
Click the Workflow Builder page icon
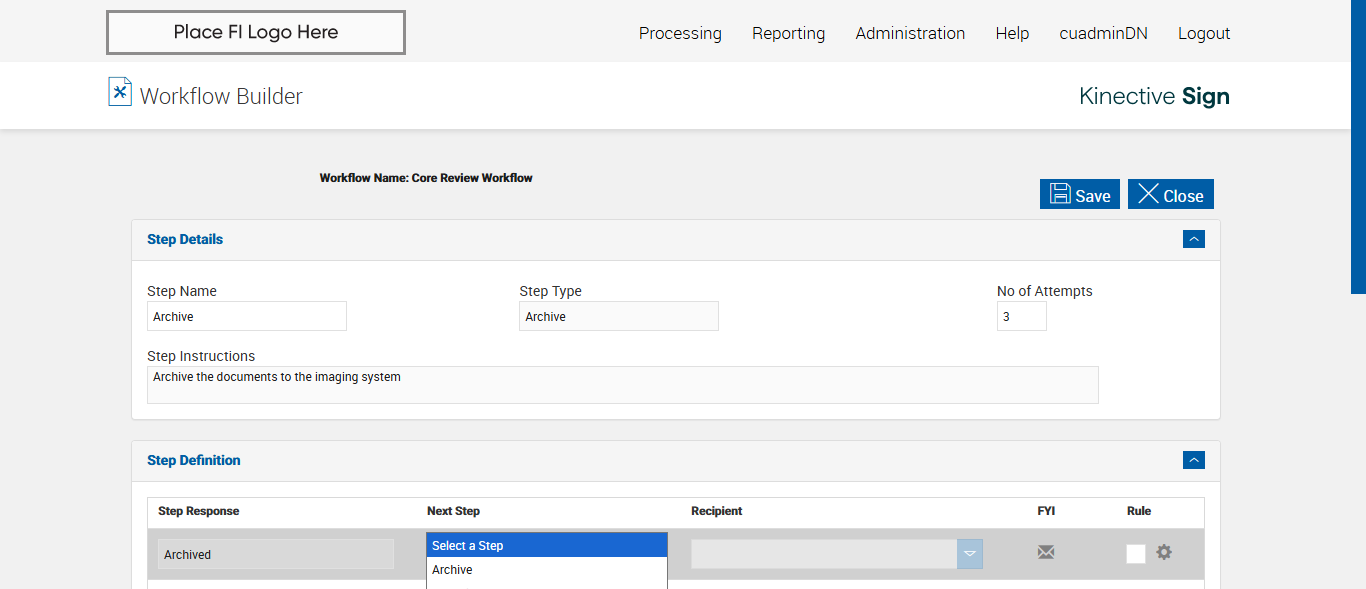[x=120, y=92]
